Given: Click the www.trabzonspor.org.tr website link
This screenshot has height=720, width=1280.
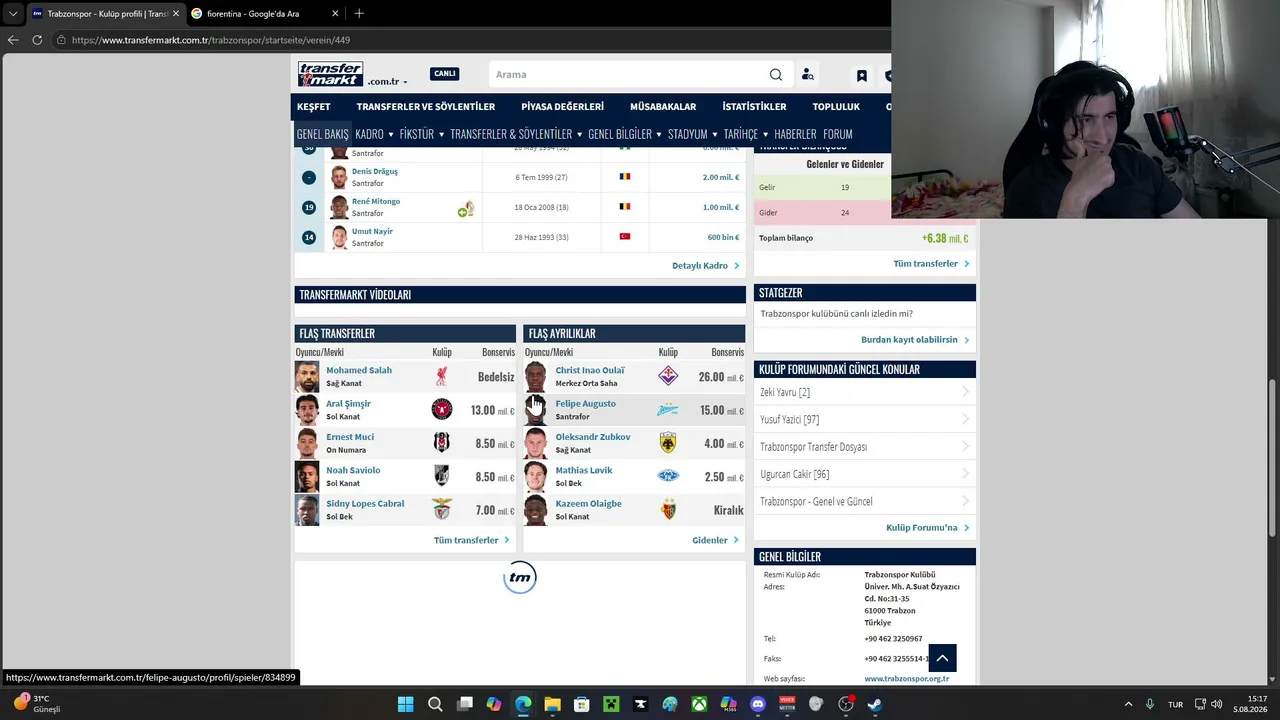Looking at the screenshot, I should point(907,679).
